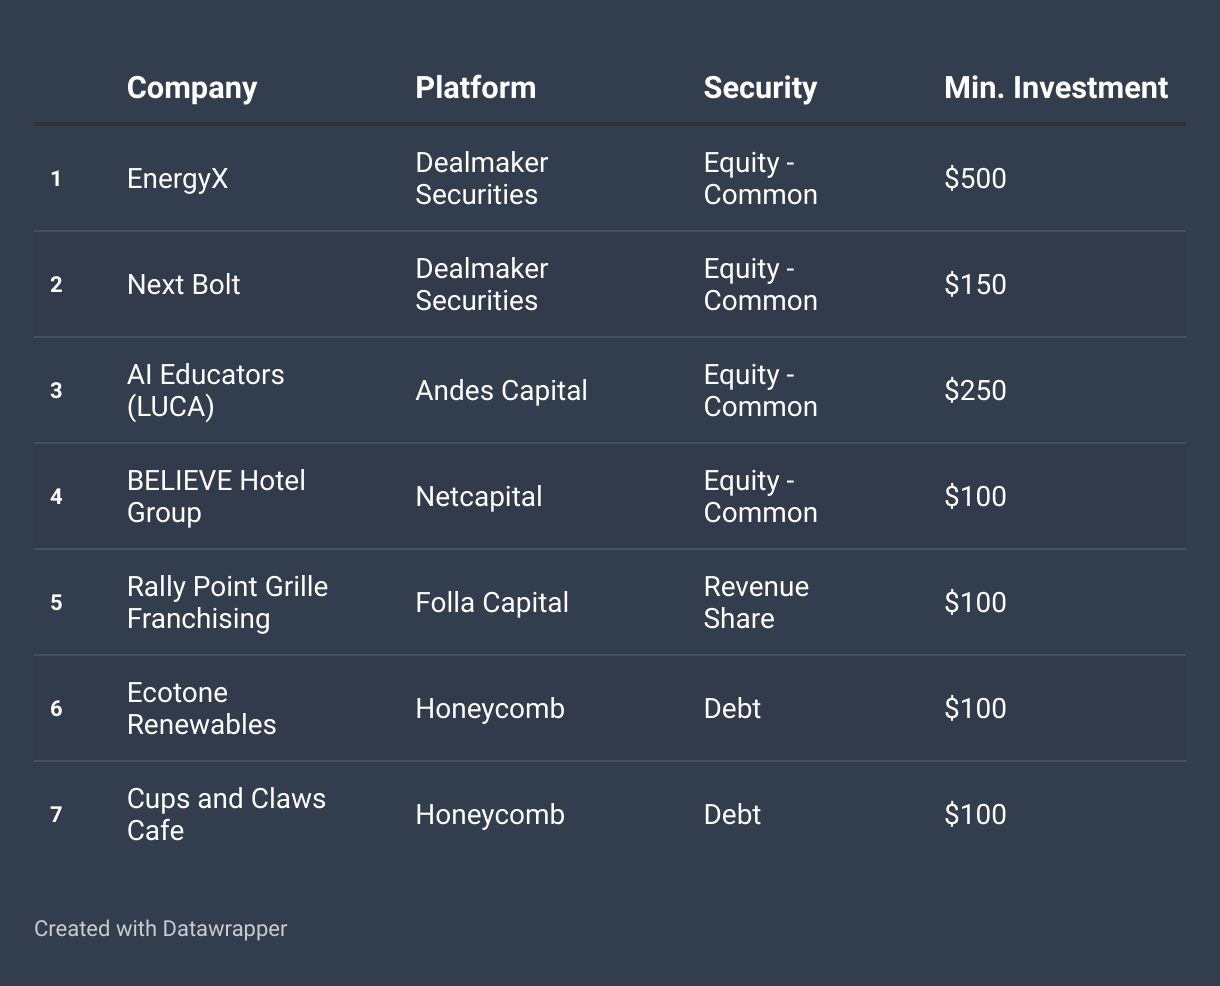This screenshot has height=986, width=1220.
Task: Click BELIEVE Hotel Group entry
Action: click(x=216, y=496)
